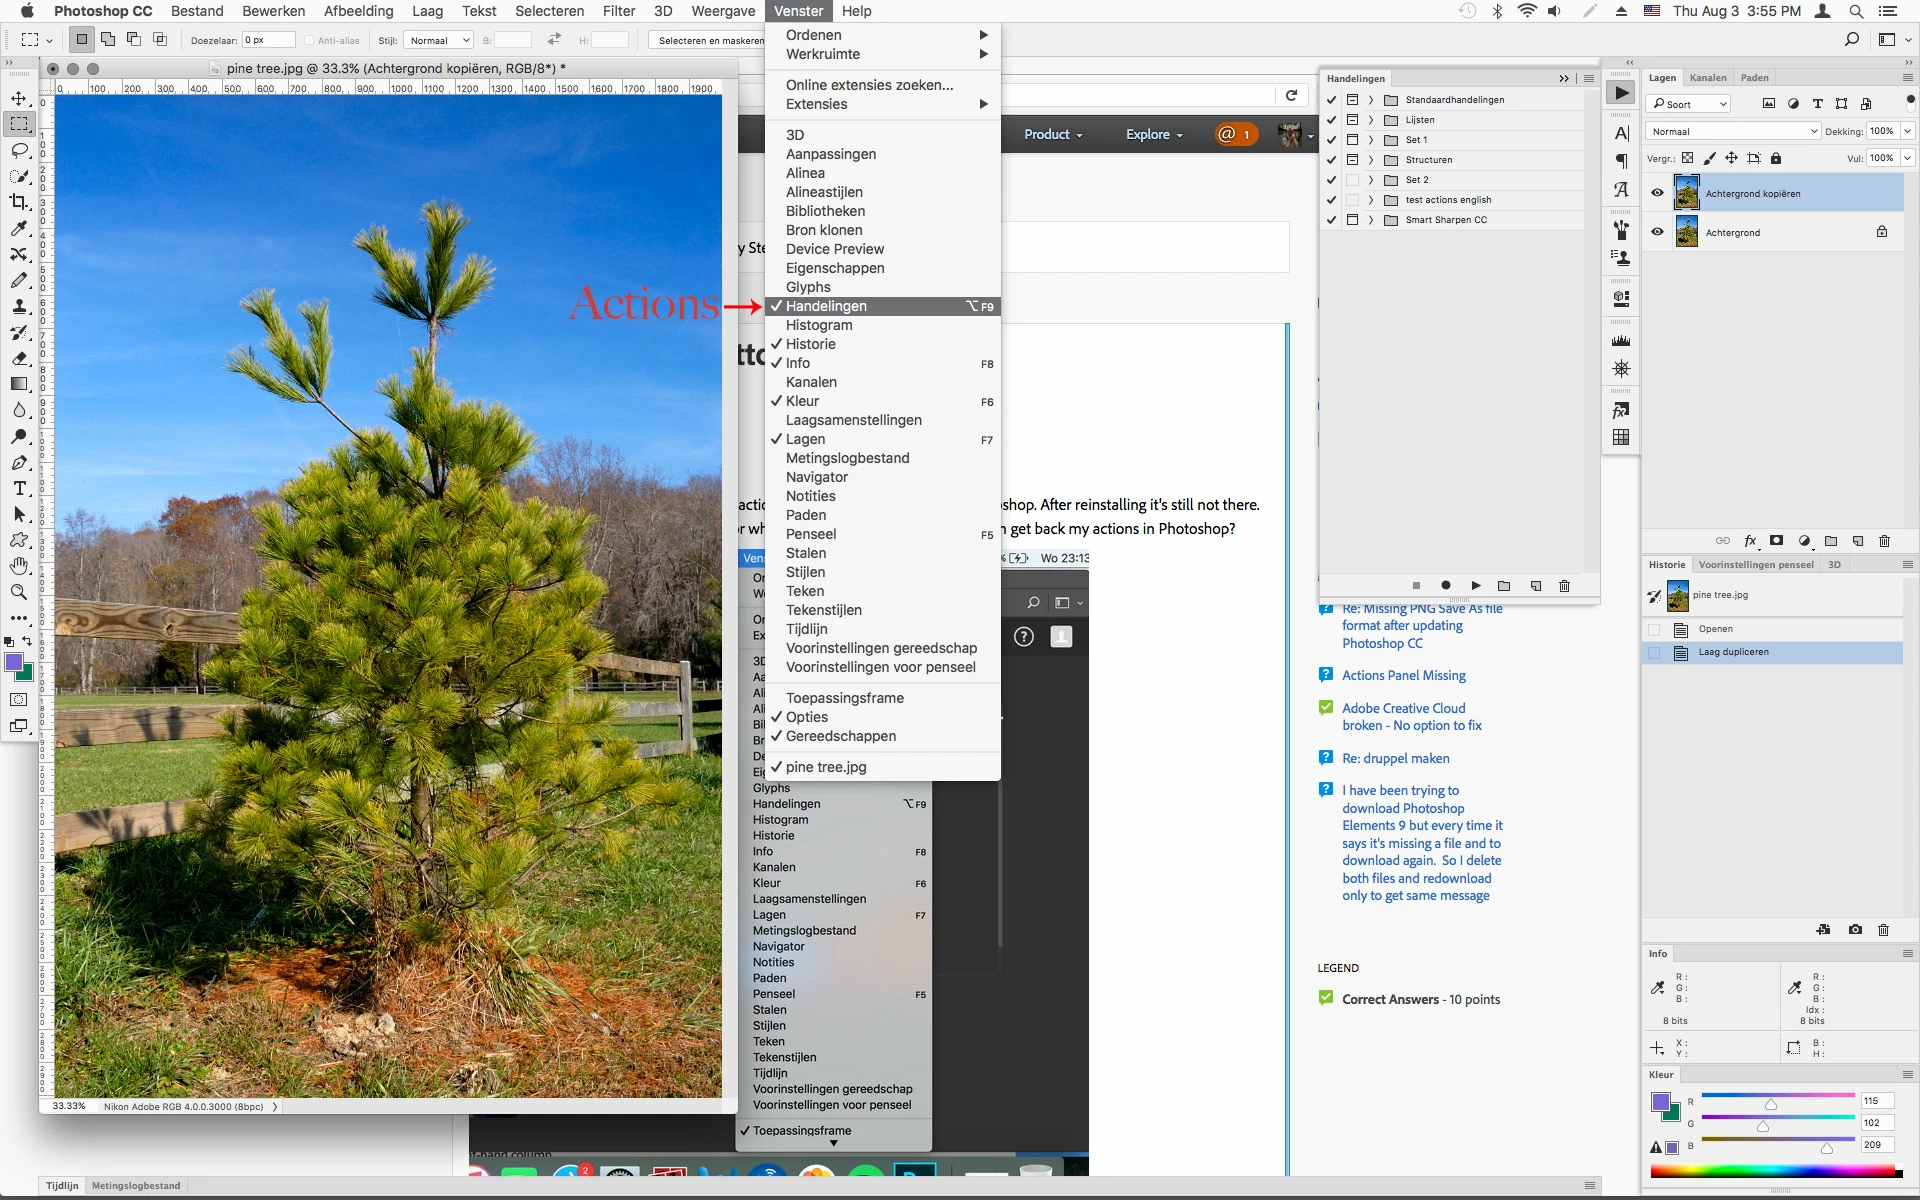Select the Openen history state
This screenshot has width=1920, height=1200.
pyautogui.click(x=1715, y=629)
